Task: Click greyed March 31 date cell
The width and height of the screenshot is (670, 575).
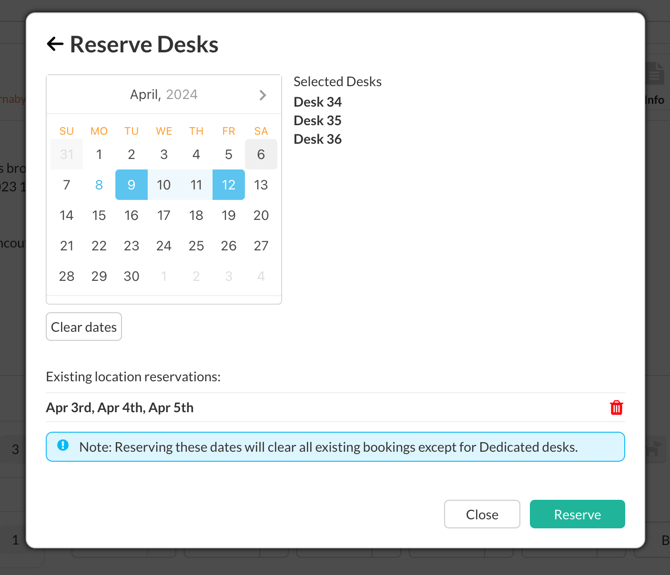Action: coord(67,154)
